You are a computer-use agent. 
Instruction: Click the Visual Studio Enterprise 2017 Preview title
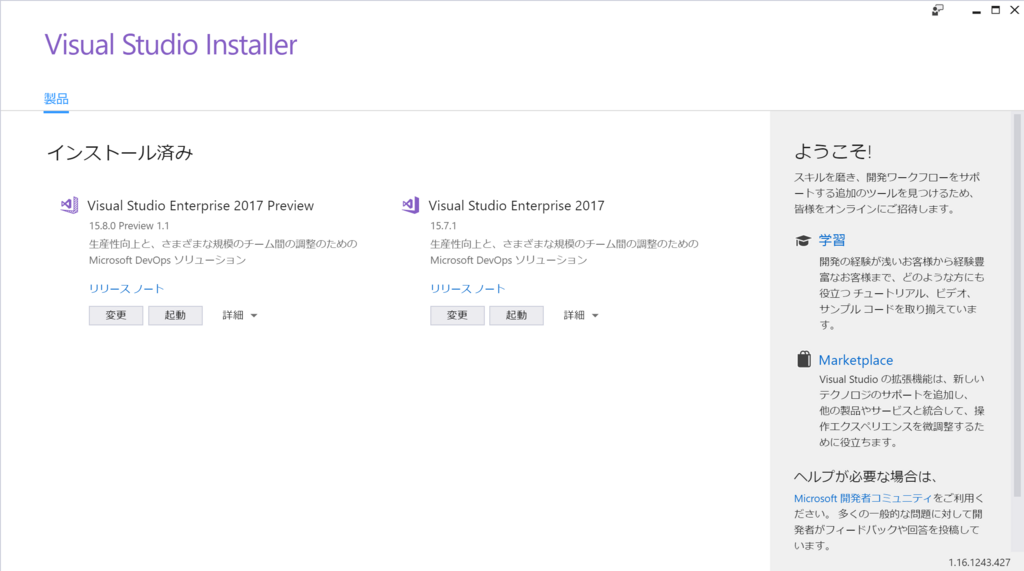click(200, 205)
